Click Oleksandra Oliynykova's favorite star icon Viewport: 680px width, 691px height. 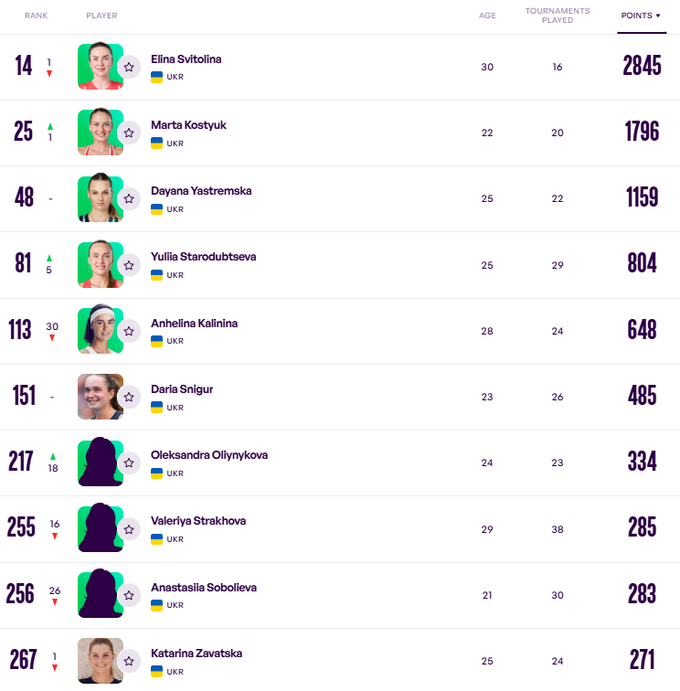pos(129,463)
